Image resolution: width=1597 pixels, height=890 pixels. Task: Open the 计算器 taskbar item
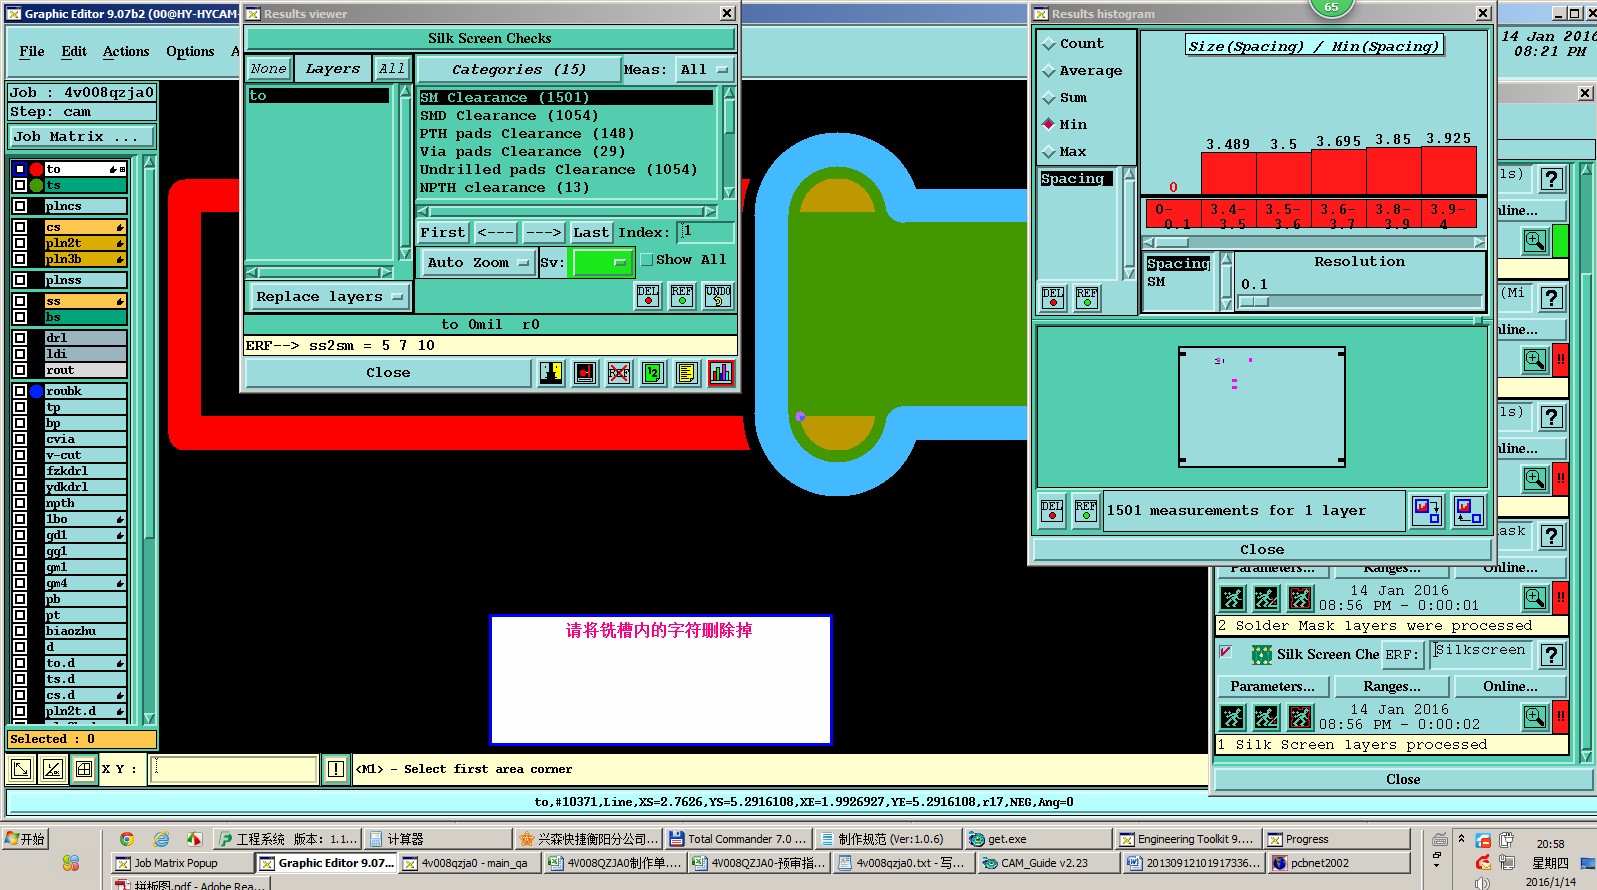point(437,839)
